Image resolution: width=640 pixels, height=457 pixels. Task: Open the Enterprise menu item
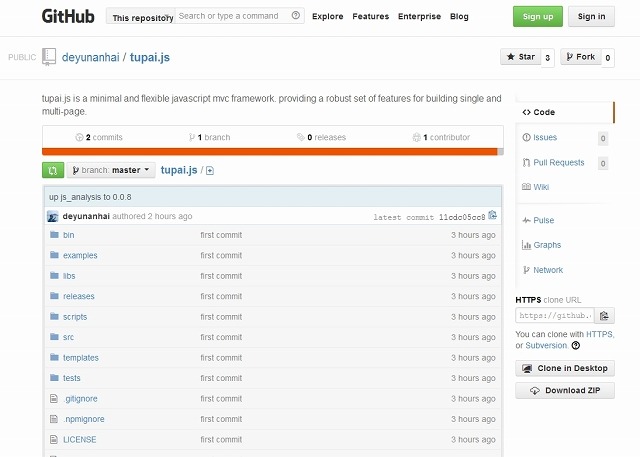point(420,16)
